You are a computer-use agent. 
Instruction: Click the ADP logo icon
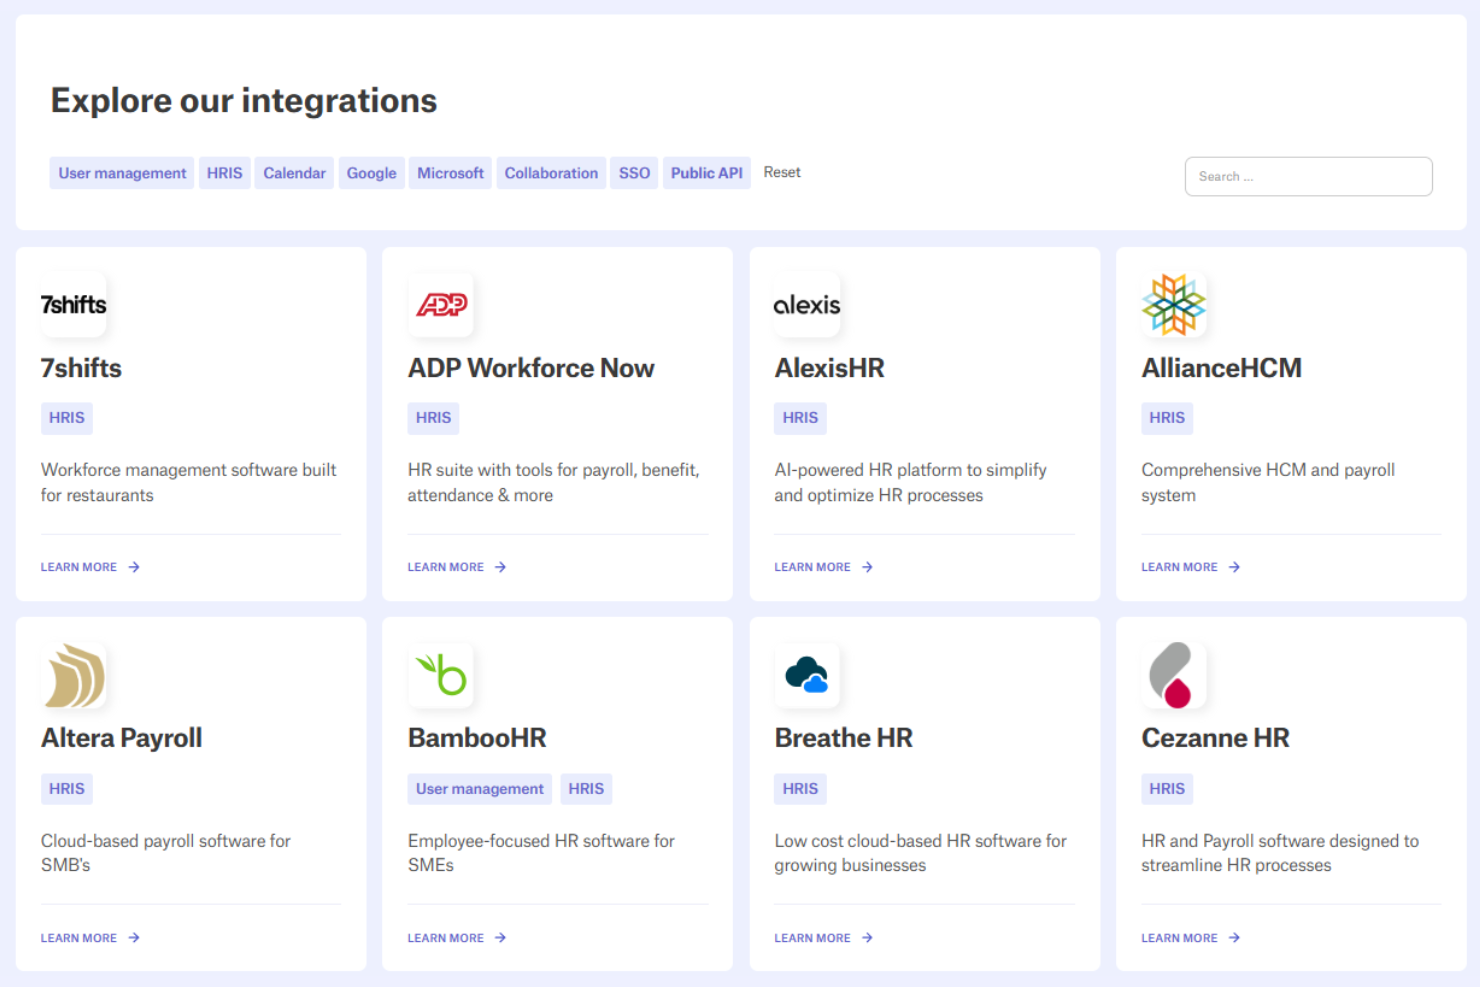tap(441, 305)
